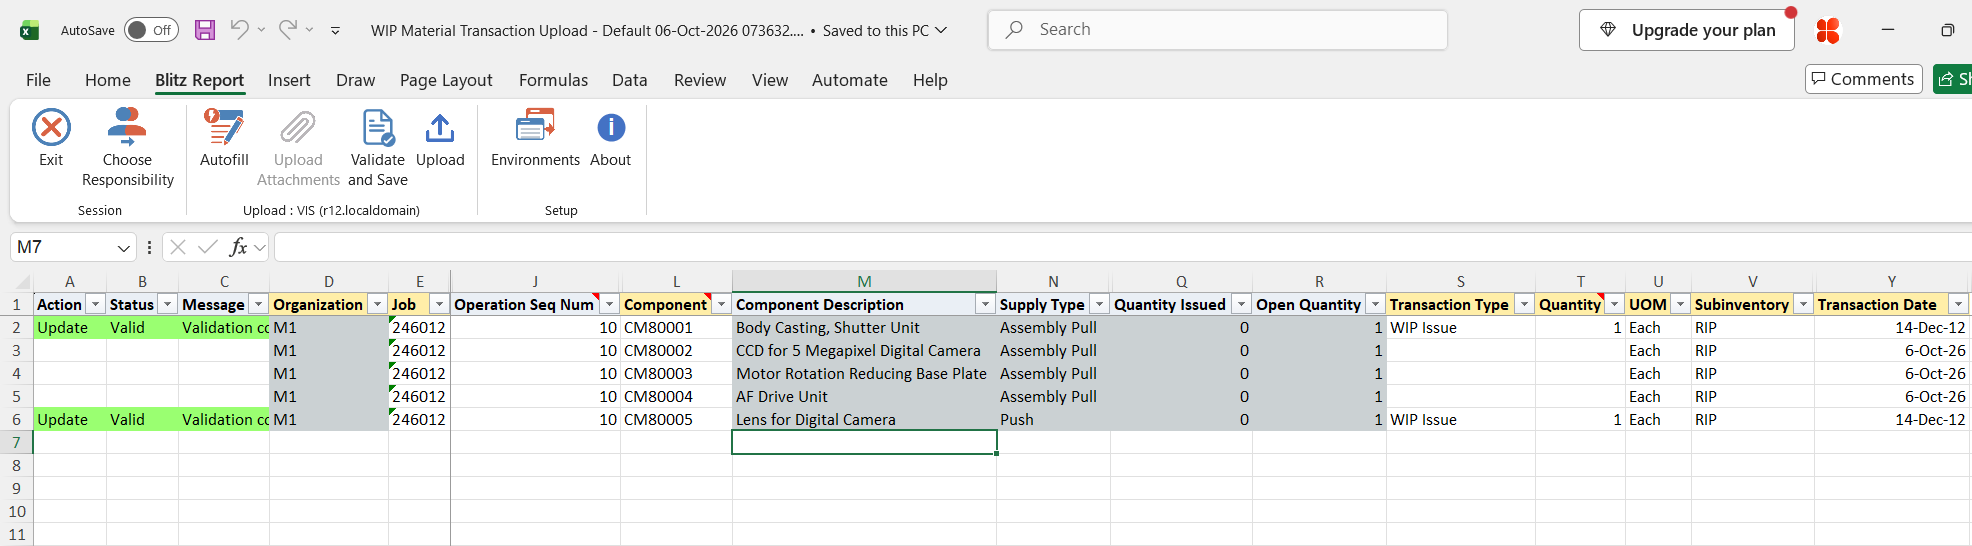Confirm formula entry with checkmark icon
This screenshot has height=546, width=1972.
[x=208, y=247]
